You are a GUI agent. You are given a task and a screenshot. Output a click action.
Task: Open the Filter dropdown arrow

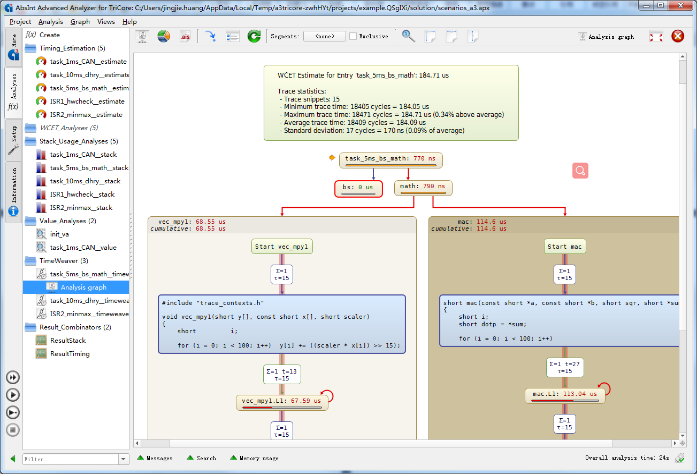(x=124, y=459)
